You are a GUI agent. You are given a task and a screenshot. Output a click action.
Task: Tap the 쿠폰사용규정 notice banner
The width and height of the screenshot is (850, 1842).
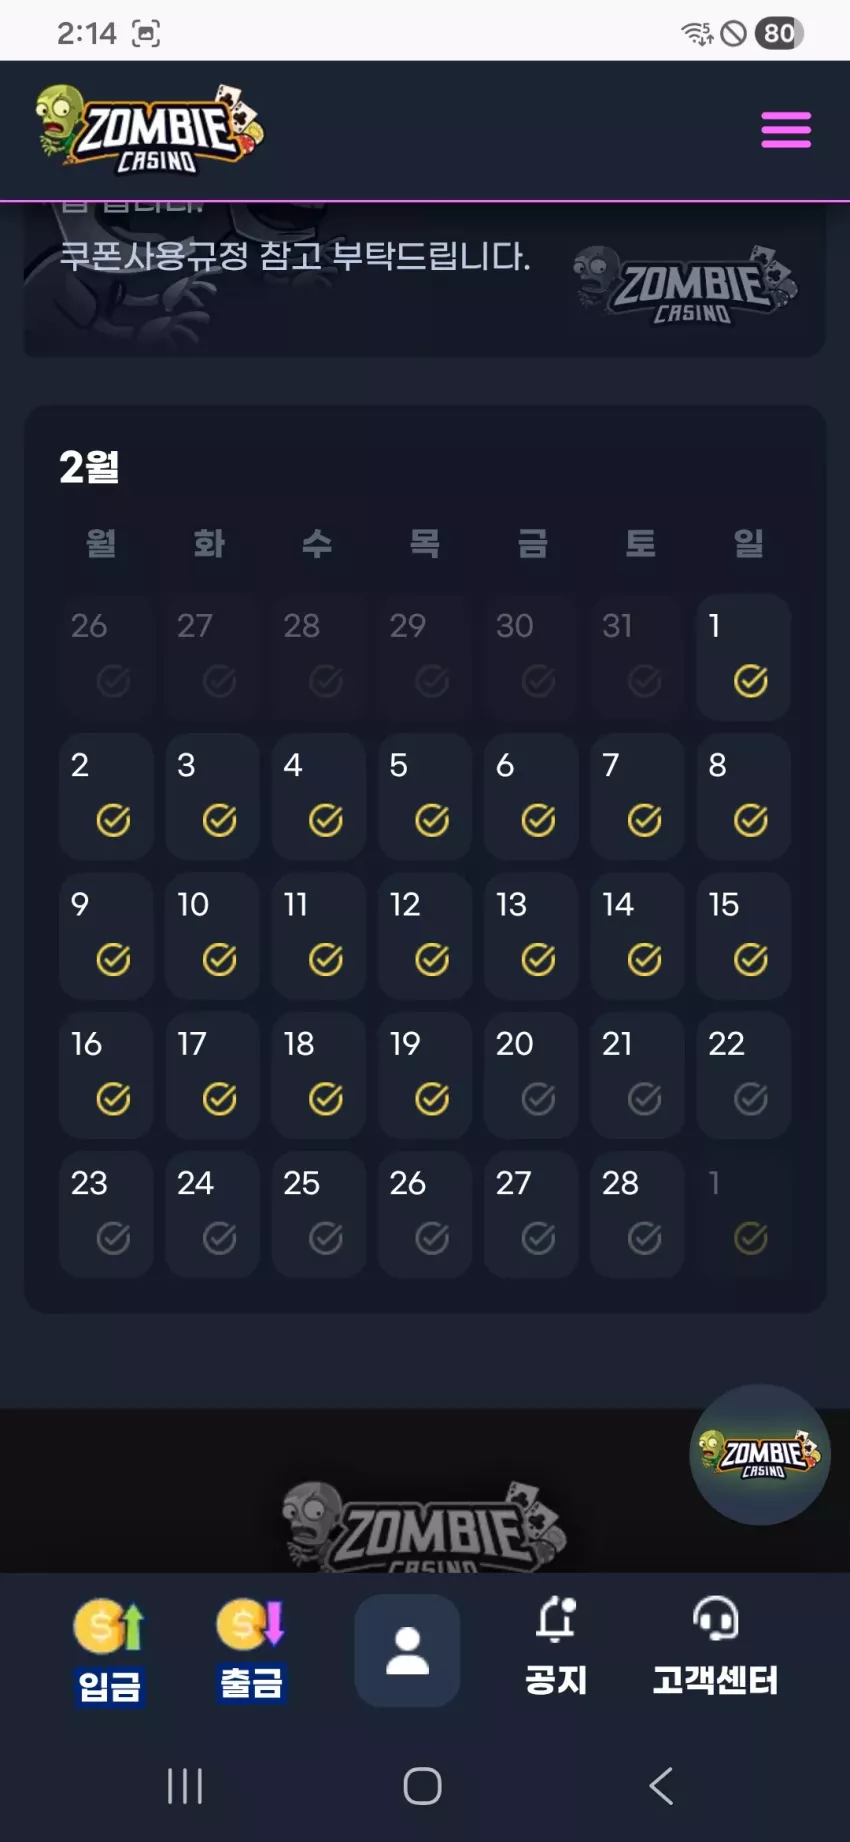(x=425, y=278)
